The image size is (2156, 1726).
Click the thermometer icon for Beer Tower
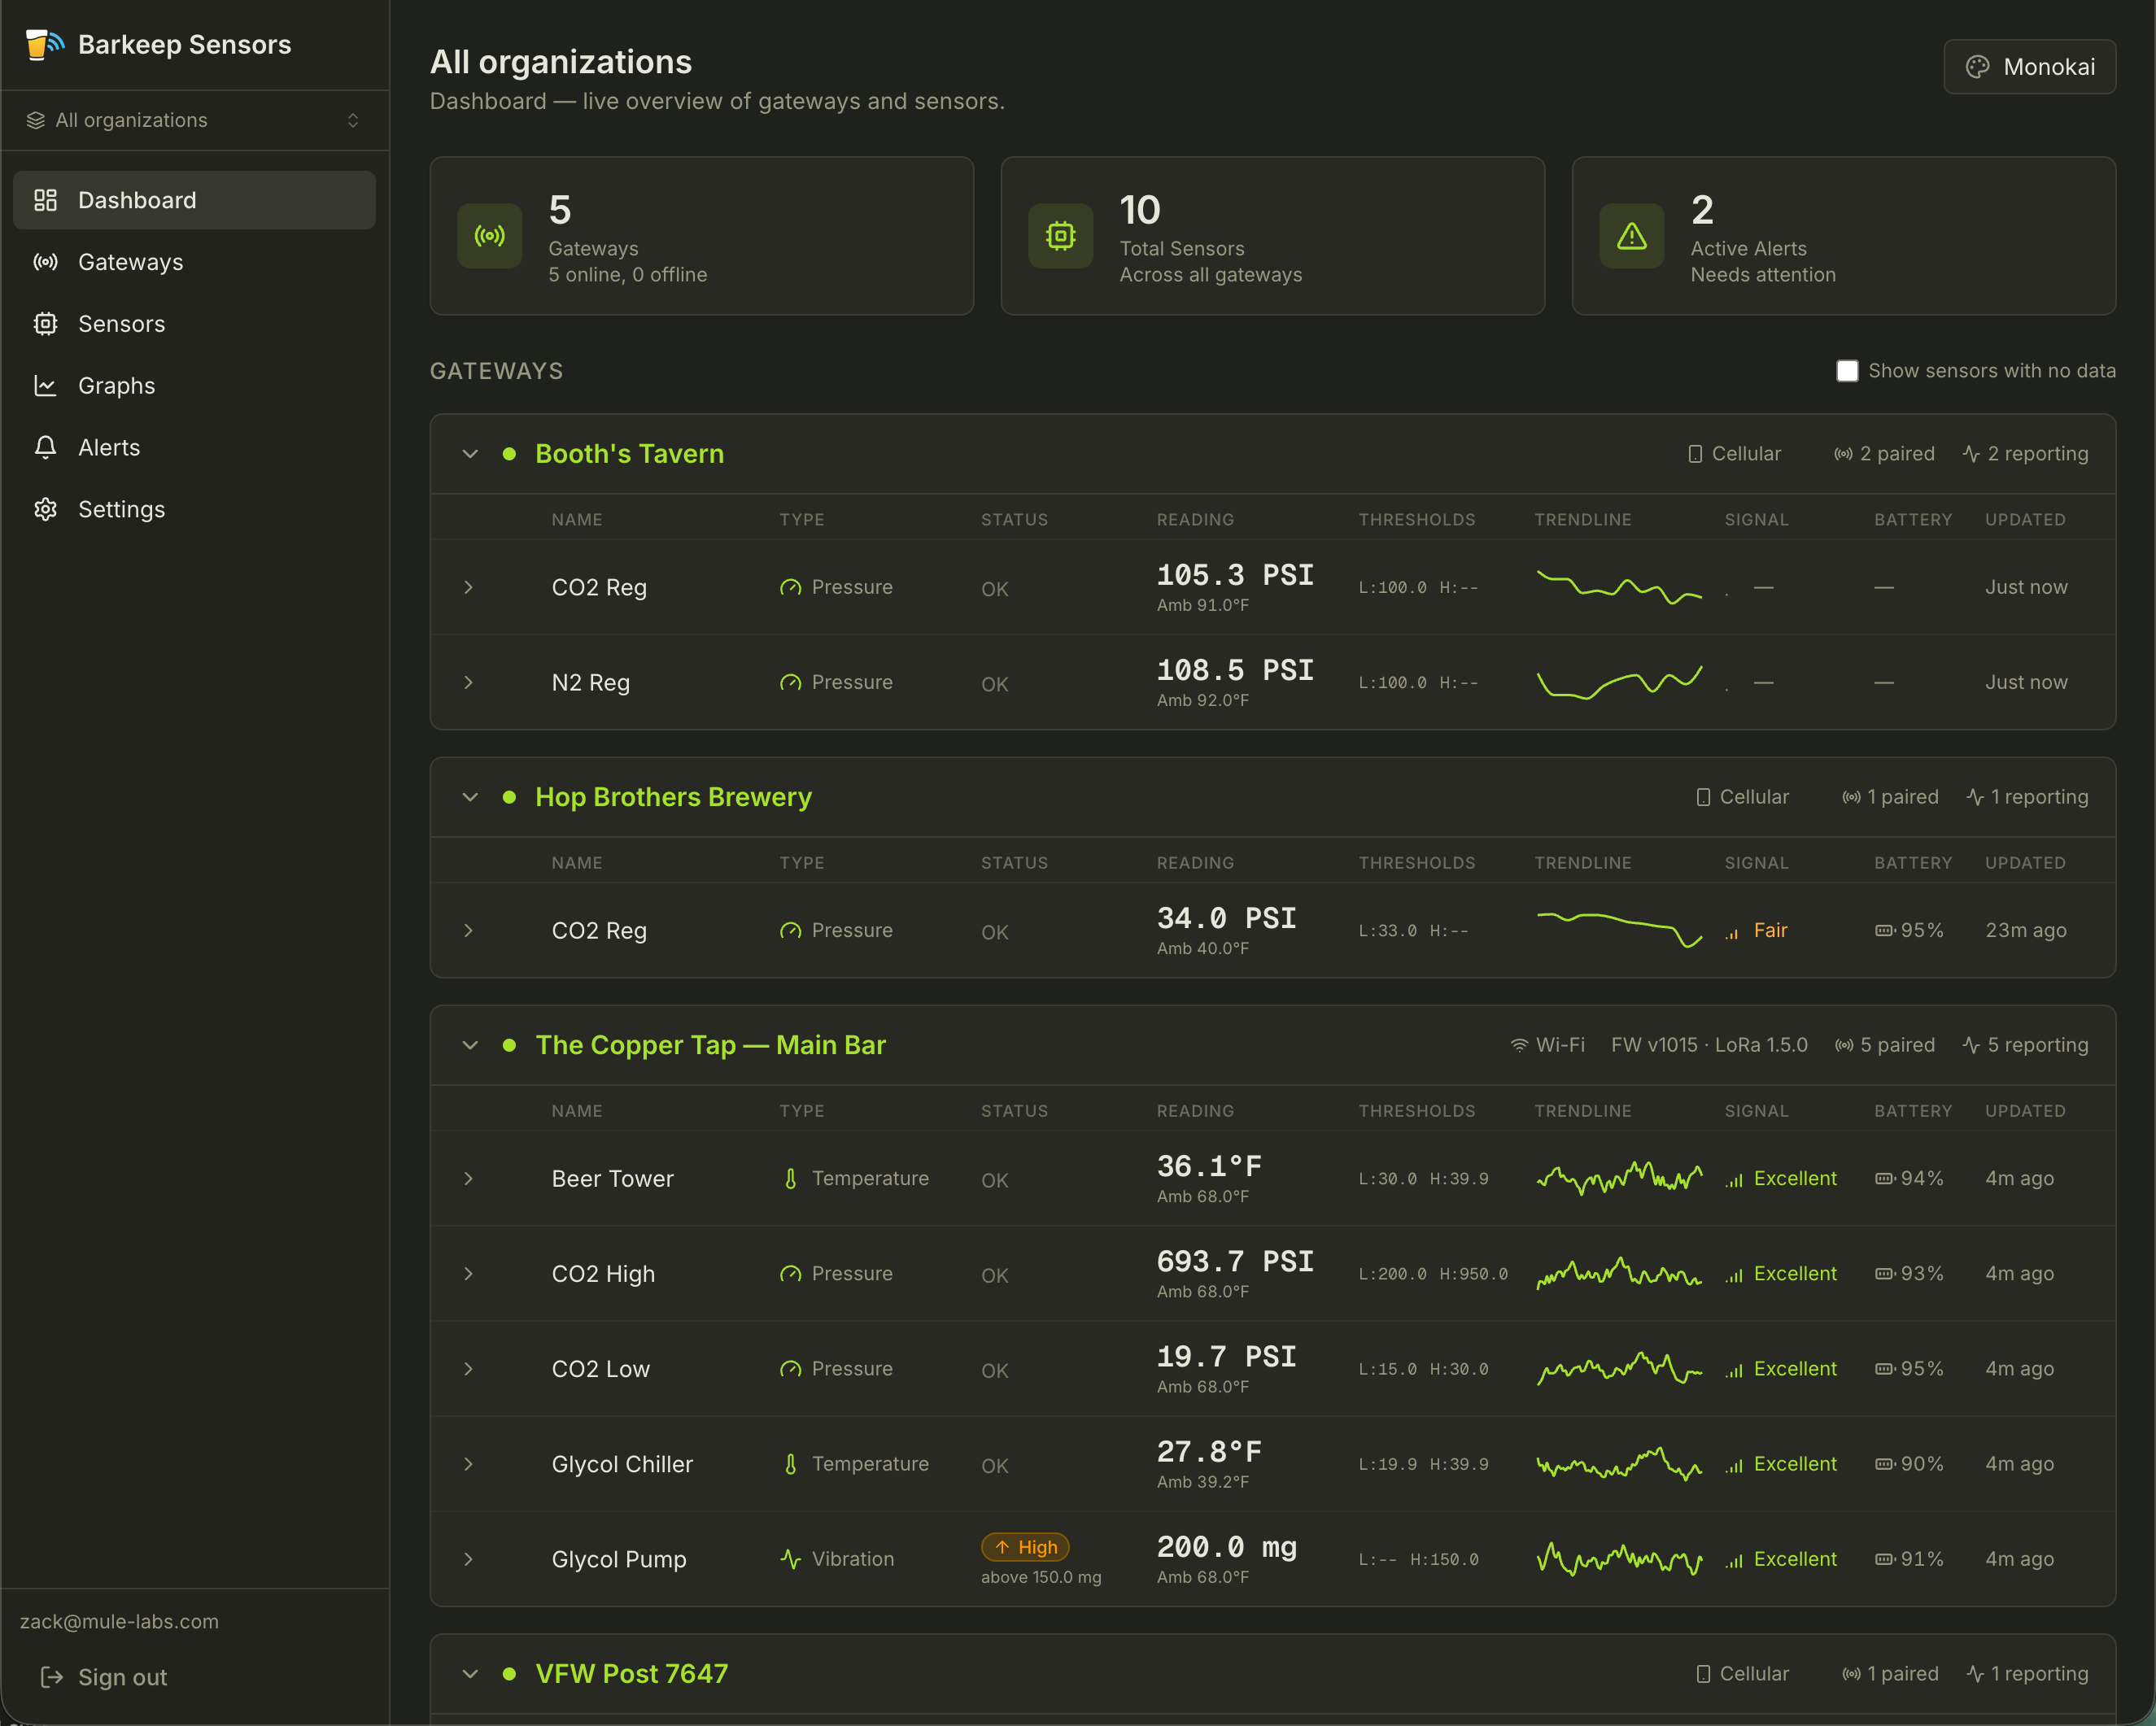pos(791,1178)
